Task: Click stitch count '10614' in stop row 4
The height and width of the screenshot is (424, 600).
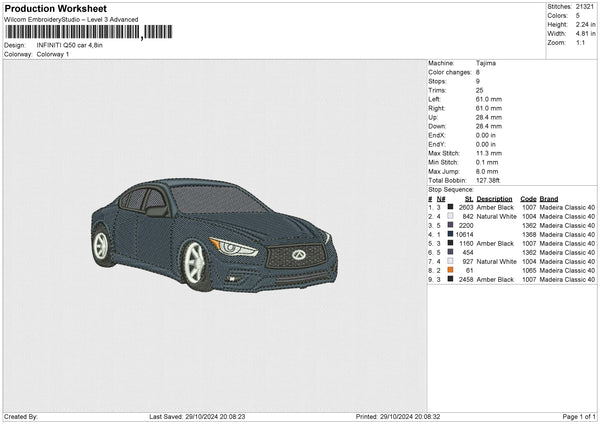Action: pos(465,235)
